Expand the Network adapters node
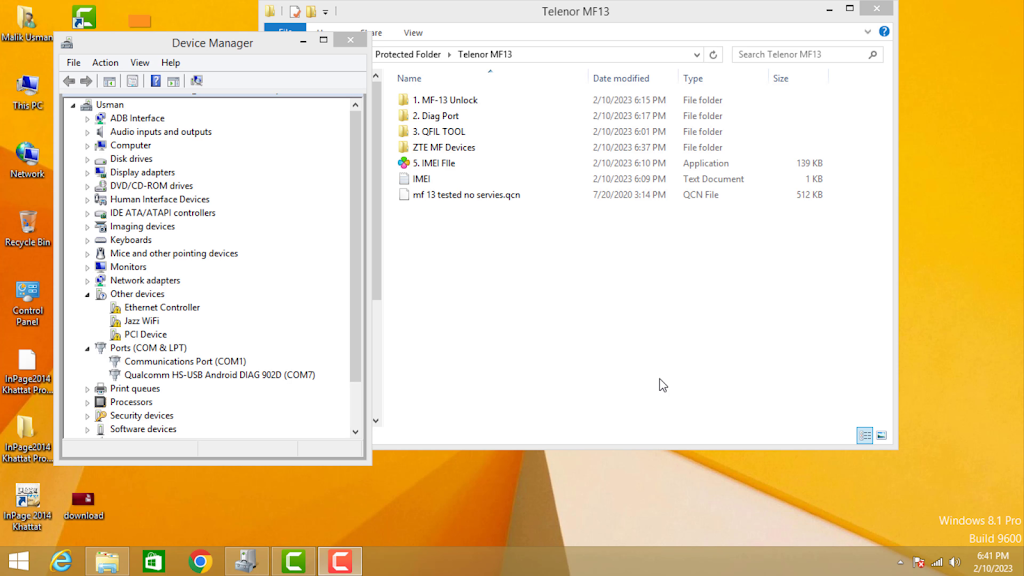 (87, 281)
